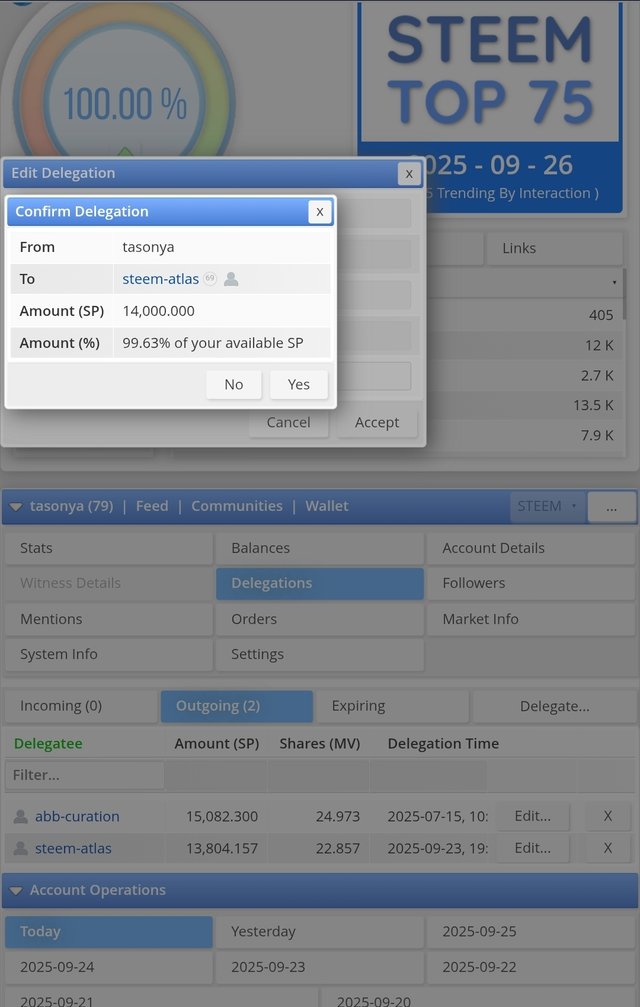Show Expiring delegations
640x1007 pixels.
pyautogui.click(x=392, y=706)
